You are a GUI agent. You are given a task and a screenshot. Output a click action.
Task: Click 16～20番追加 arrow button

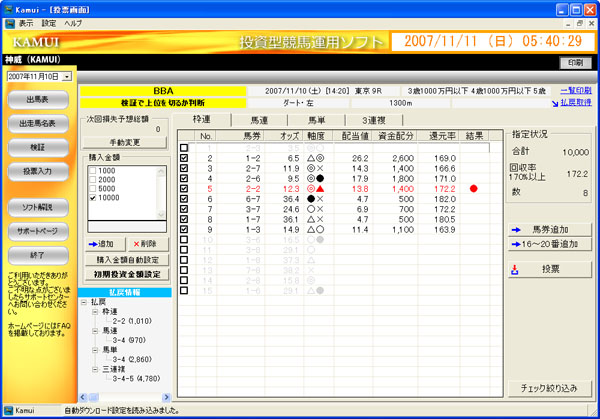pos(549,243)
